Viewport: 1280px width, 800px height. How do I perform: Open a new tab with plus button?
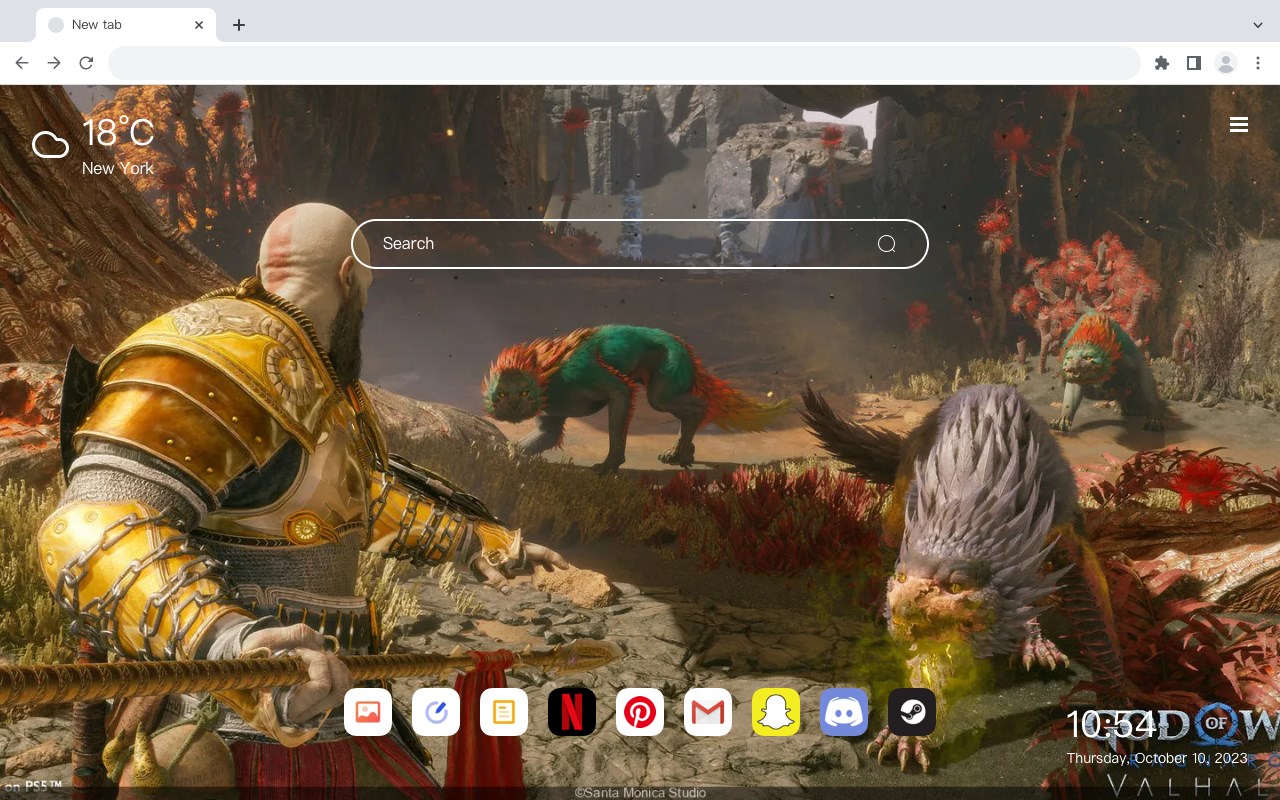click(x=238, y=25)
